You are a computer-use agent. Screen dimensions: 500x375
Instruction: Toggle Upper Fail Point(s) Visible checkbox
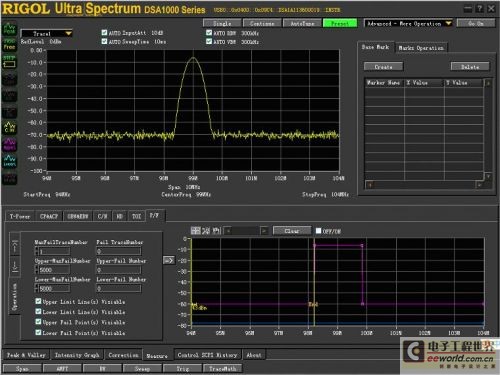pyautogui.click(x=38, y=322)
